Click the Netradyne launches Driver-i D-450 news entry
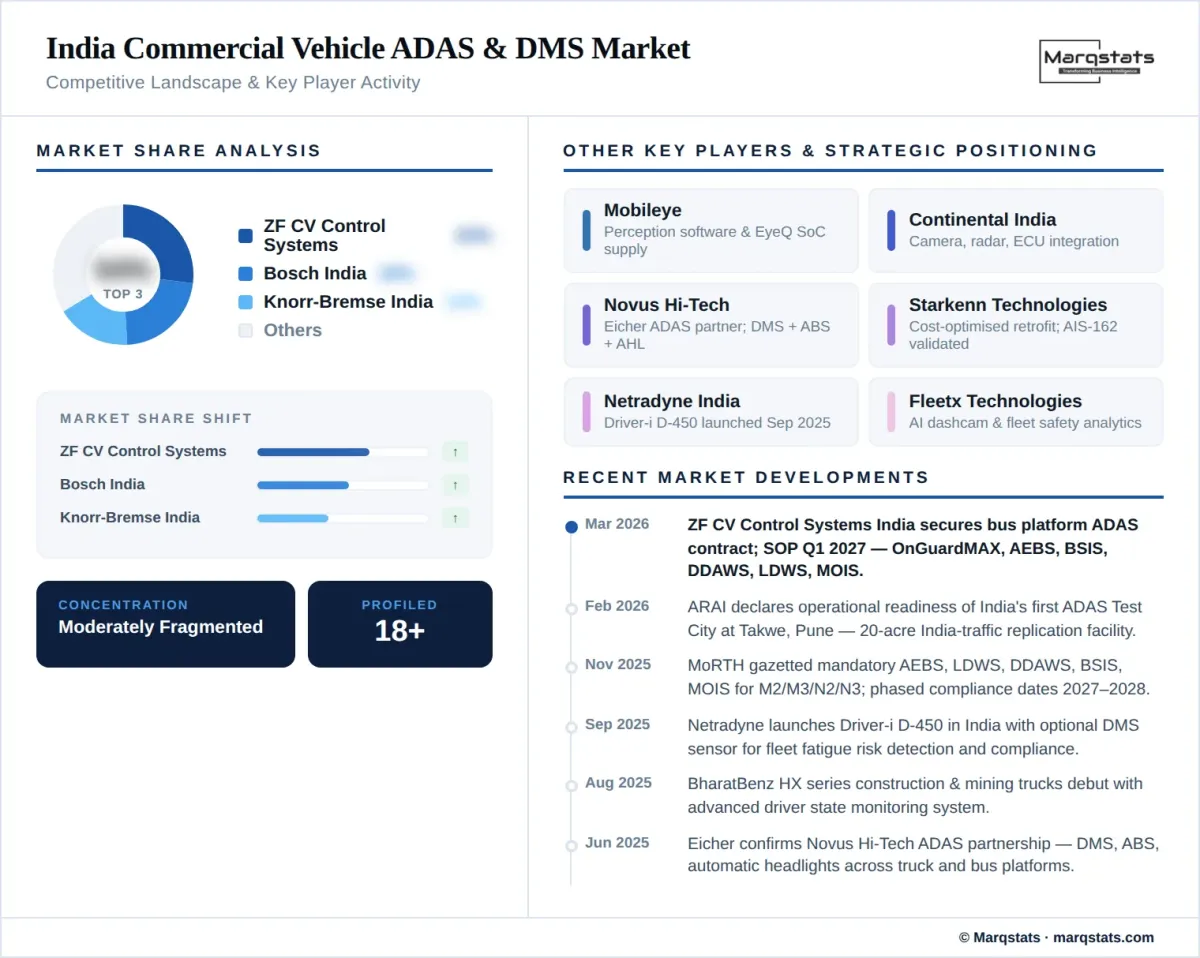 click(913, 737)
